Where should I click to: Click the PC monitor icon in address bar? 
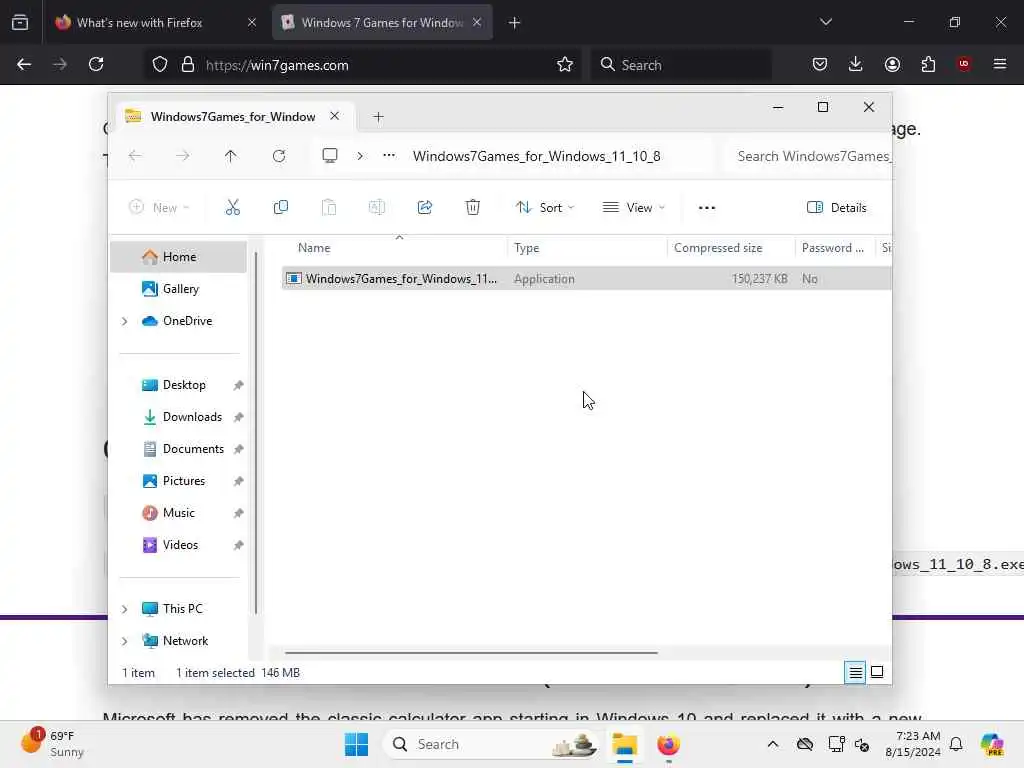coord(330,155)
